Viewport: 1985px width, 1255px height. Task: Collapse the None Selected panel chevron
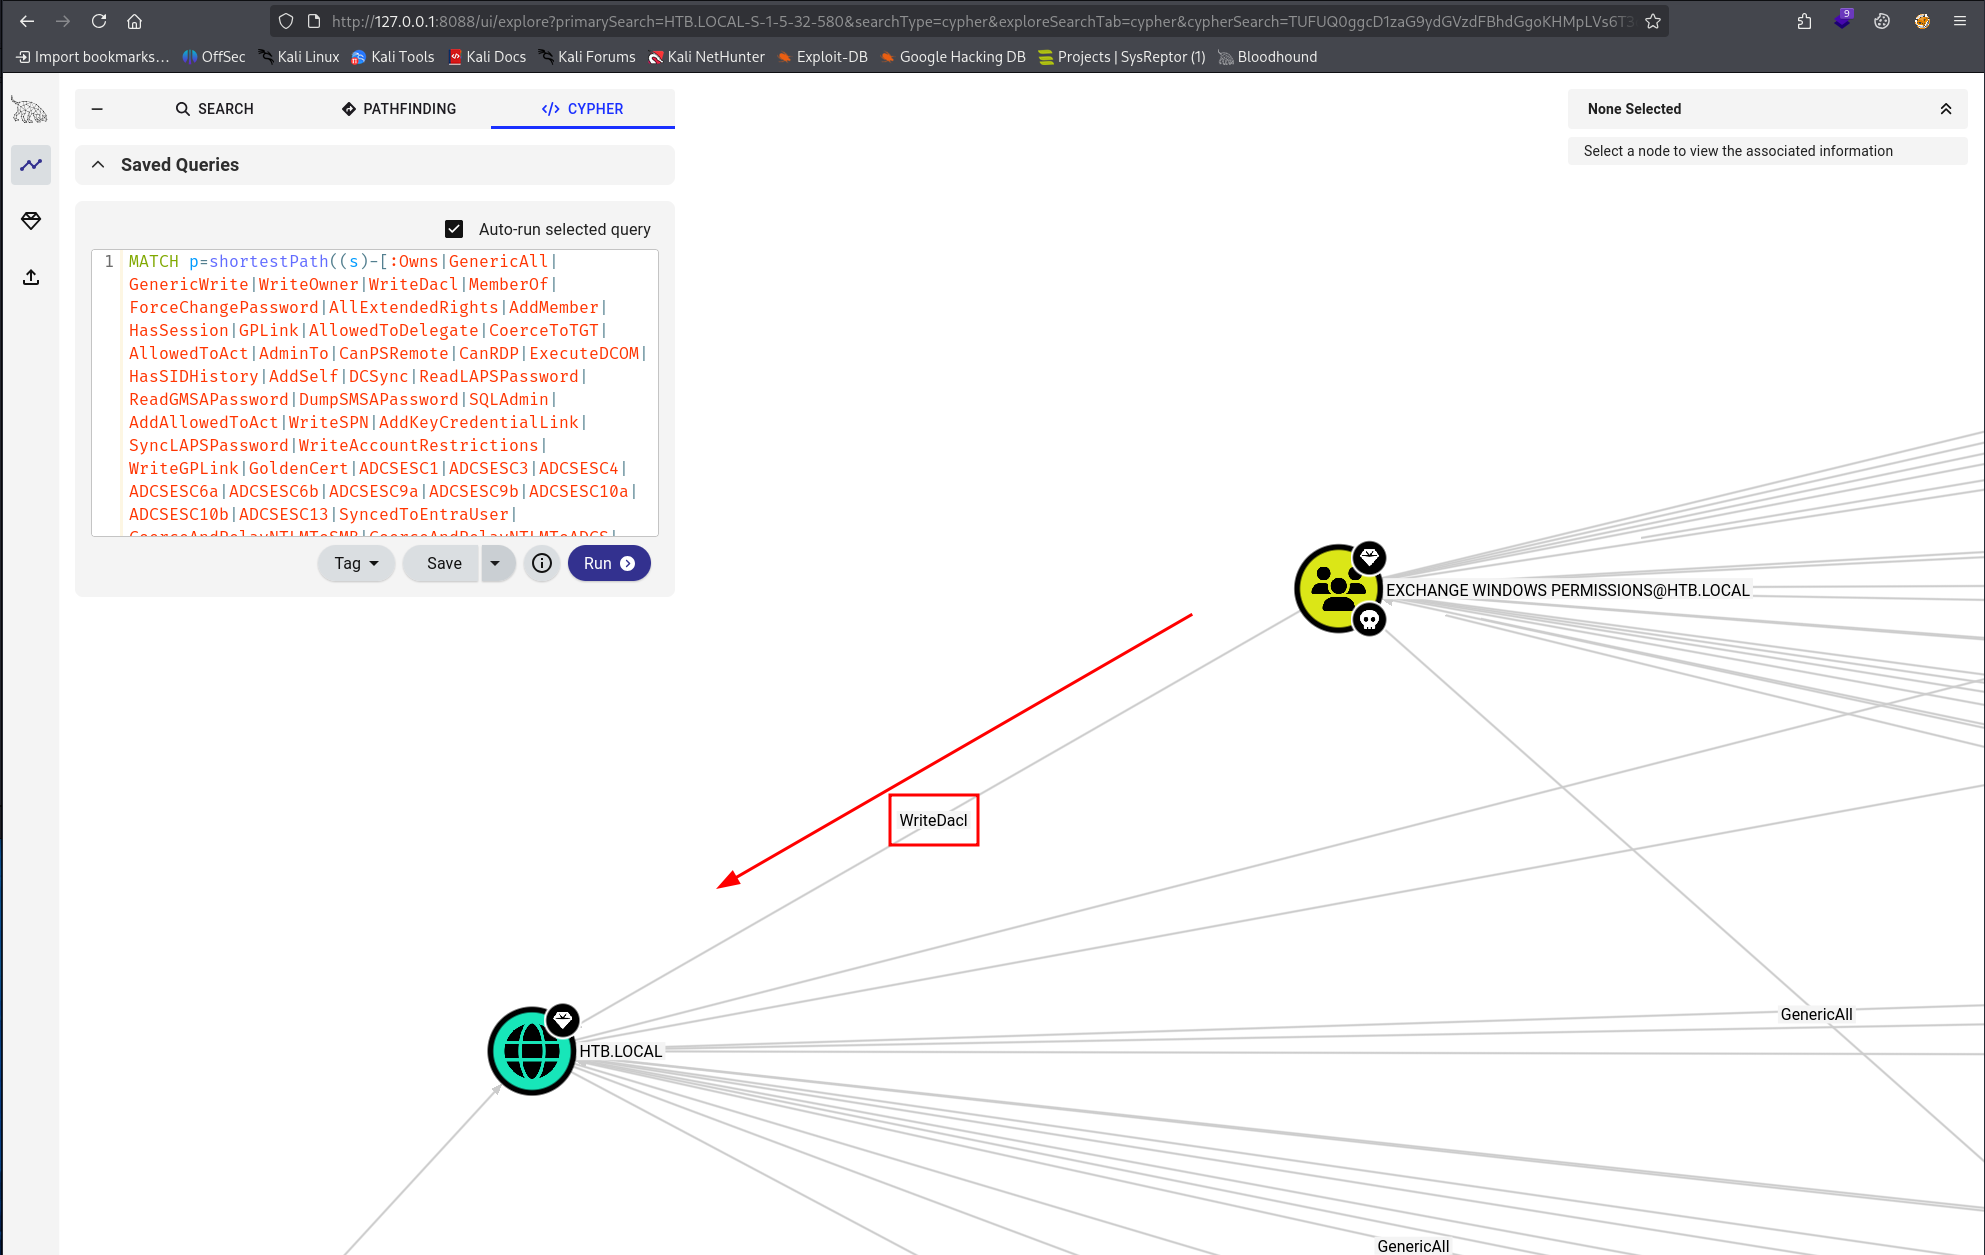click(x=1946, y=108)
